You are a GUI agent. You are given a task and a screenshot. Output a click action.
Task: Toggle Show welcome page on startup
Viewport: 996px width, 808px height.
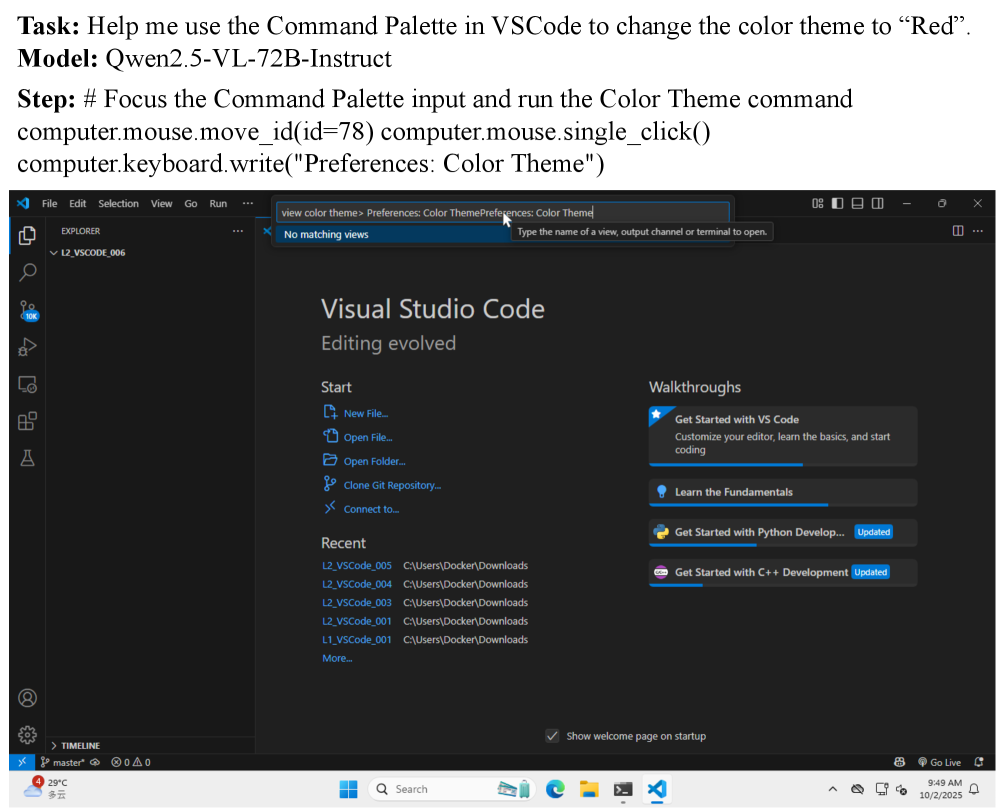pyautogui.click(x=552, y=736)
